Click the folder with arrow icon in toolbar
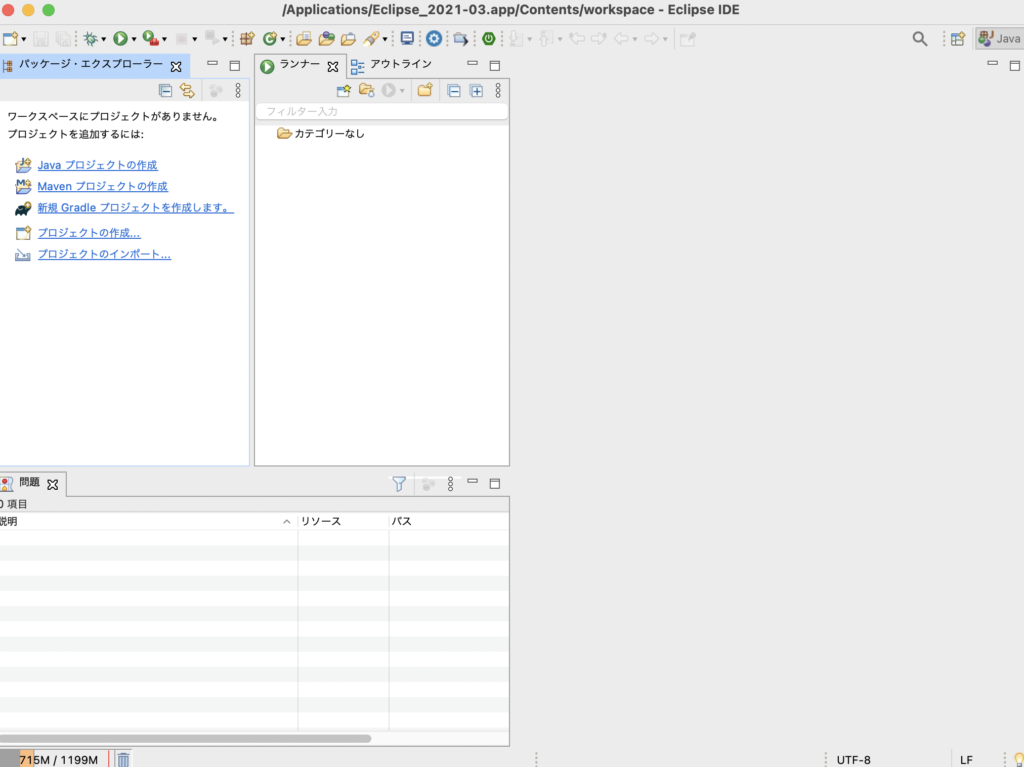This screenshot has height=767, width=1024. pos(460,39)
